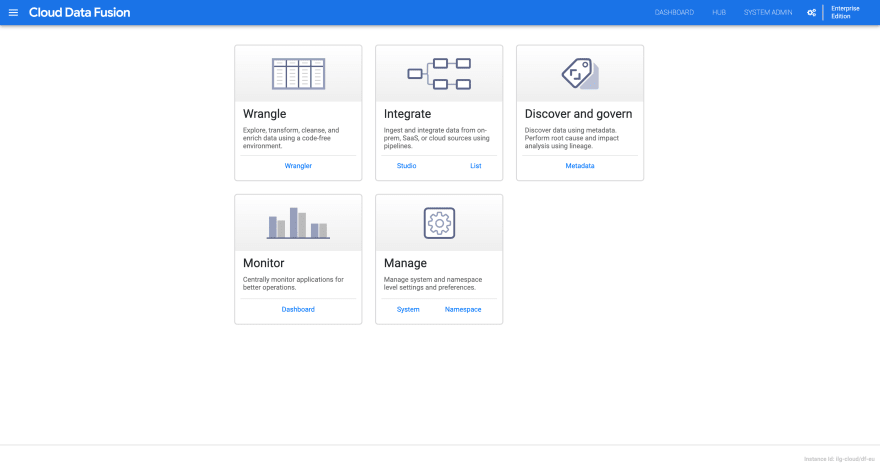This screenshot has height=473, width=880.
Task: Click the Instance Id text in footer
Action: (x=839, y=459)
